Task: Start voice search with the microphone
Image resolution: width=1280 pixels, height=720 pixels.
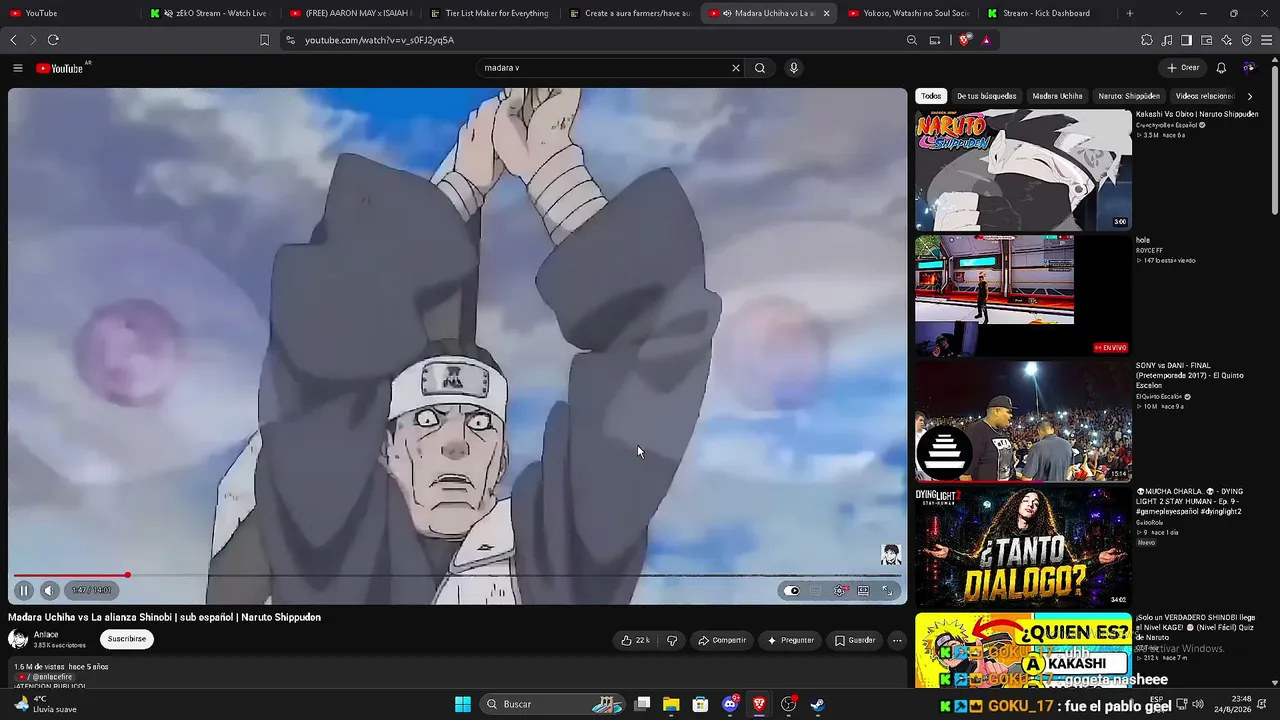Action: click(793, 68)
